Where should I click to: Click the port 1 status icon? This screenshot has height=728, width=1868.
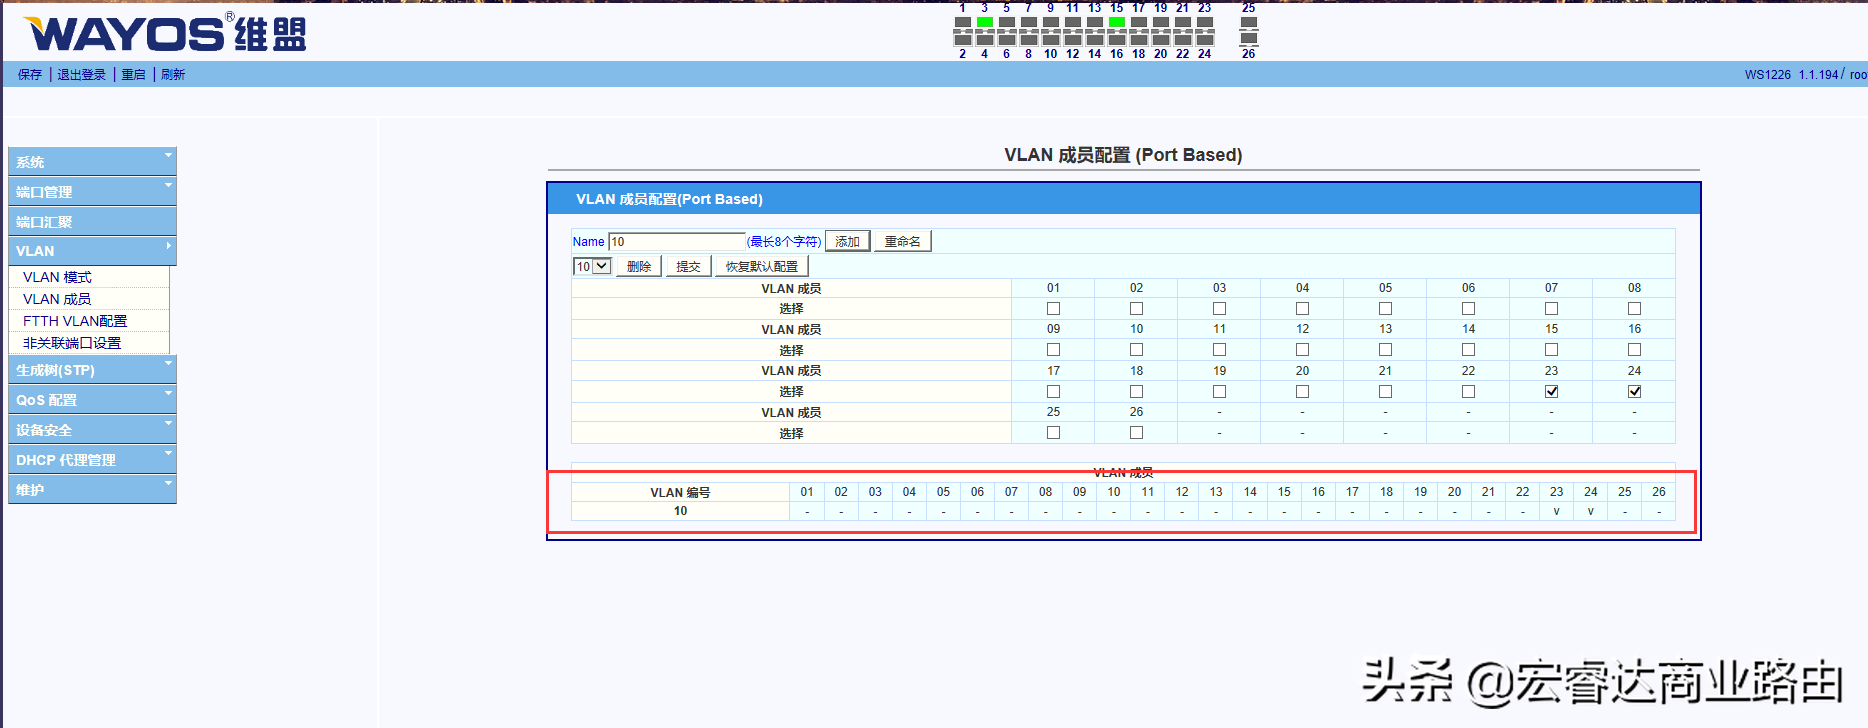963,22
